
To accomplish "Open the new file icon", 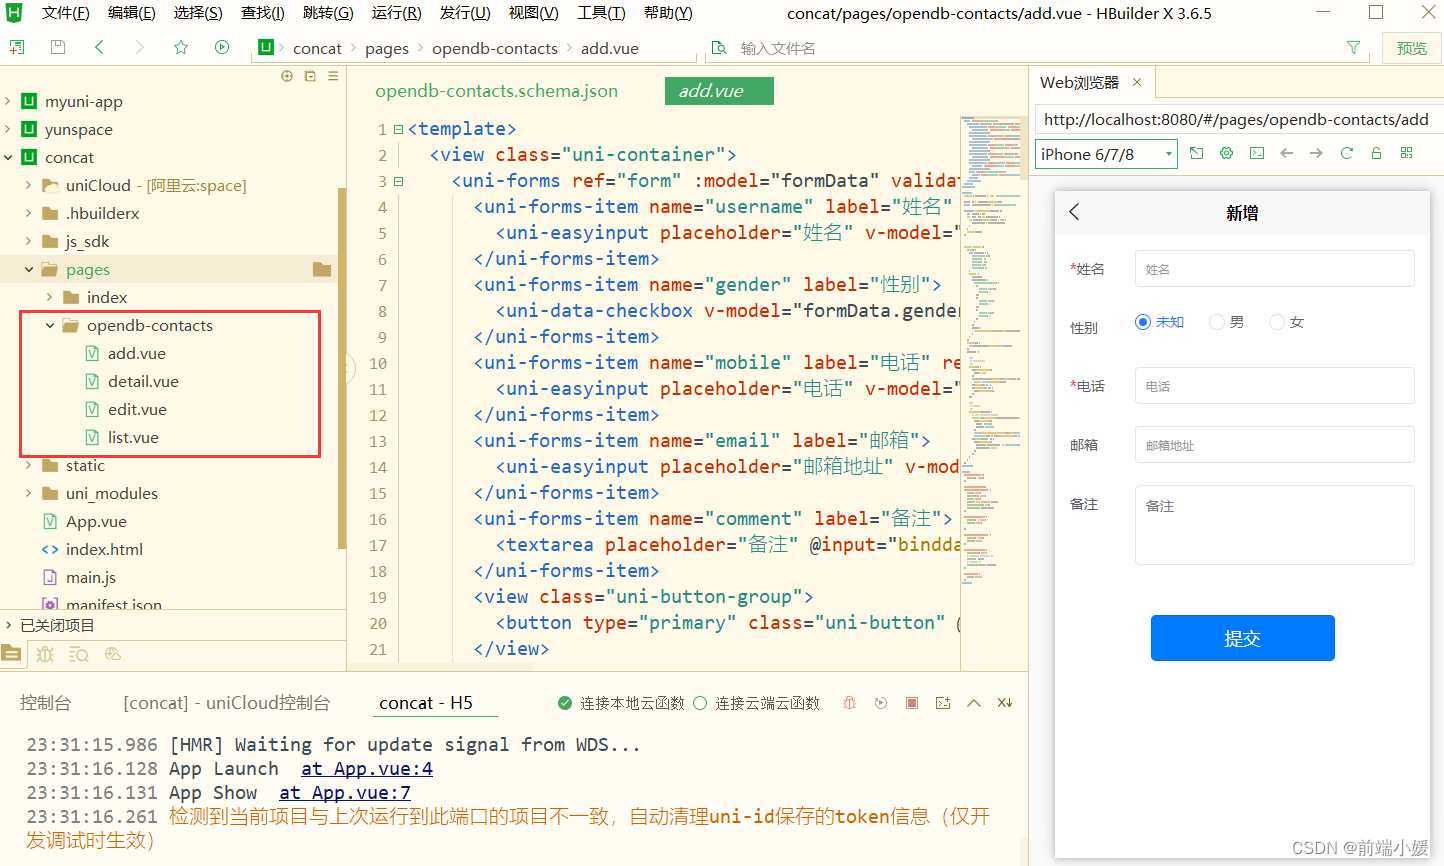I will pos(19,47).
